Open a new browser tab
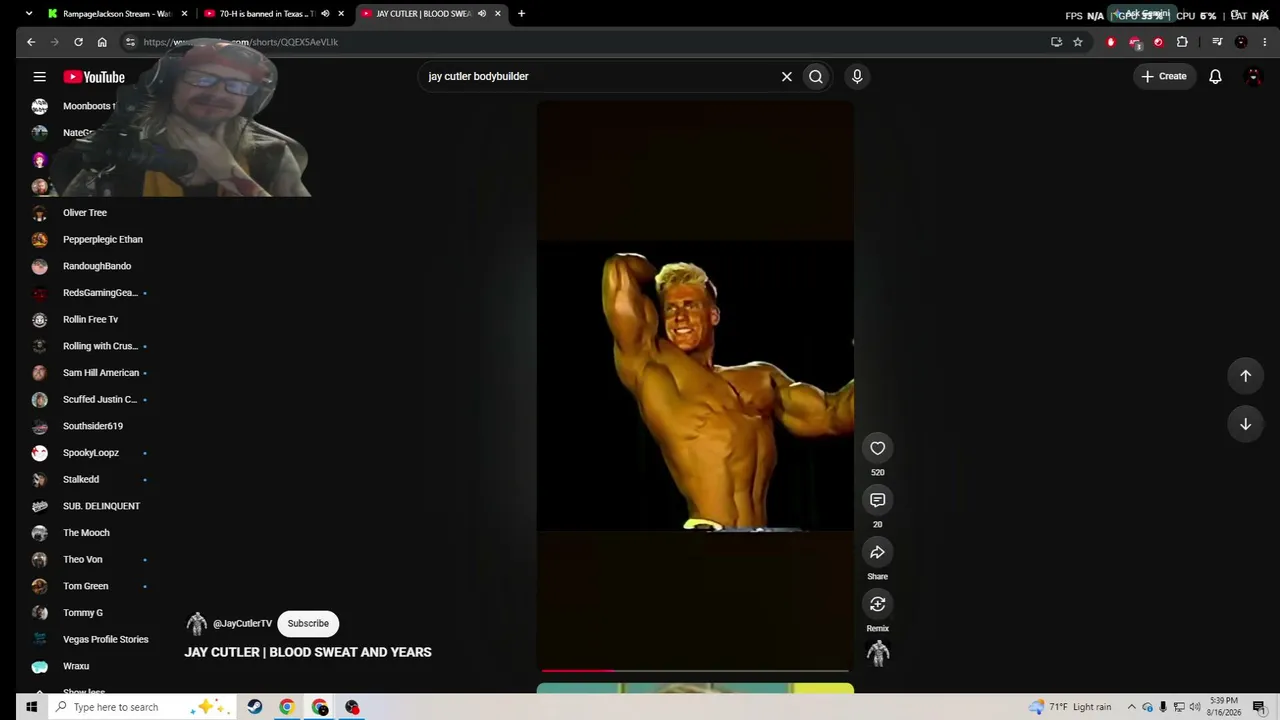The image size is (1280, 720). pos(521,14)
